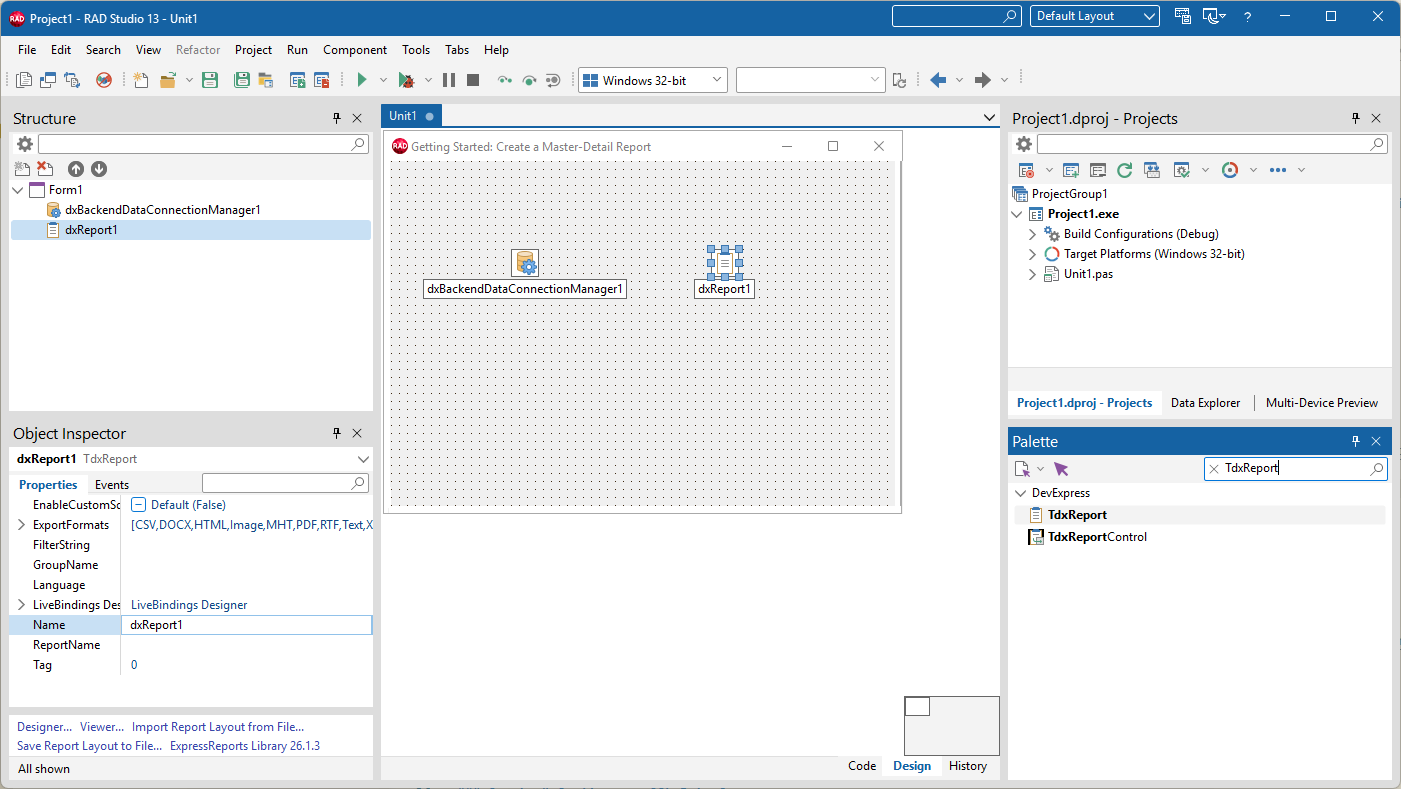Pin the Projects panel

[x=1356, y=118]
